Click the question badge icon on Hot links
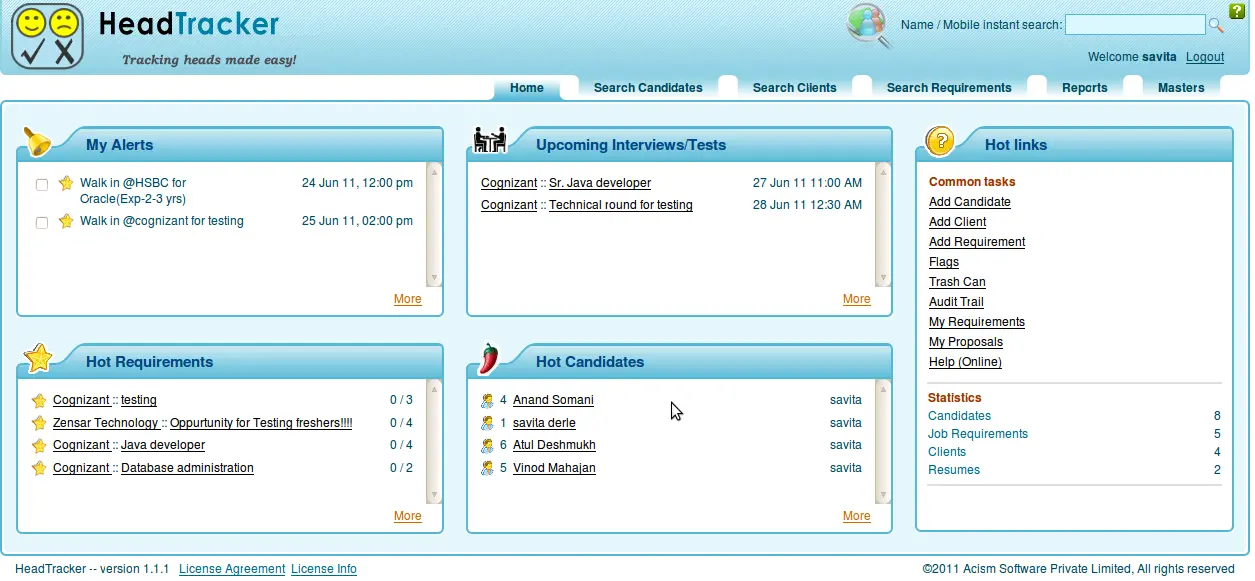Viewport: 1255px width, 581px height. coord(938,141)
